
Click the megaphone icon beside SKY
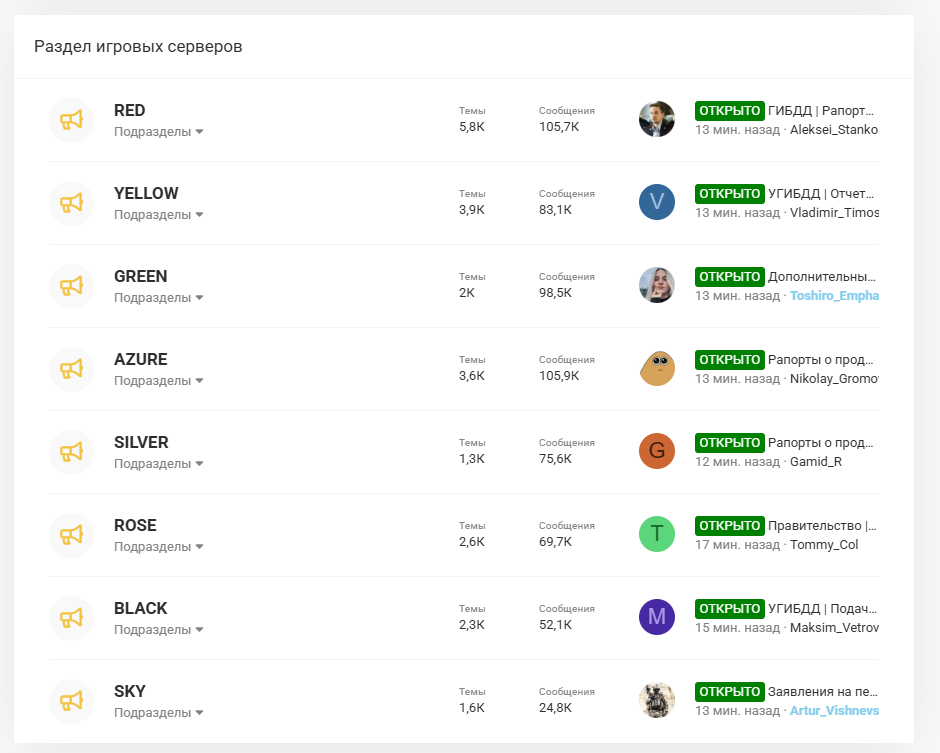71,701
